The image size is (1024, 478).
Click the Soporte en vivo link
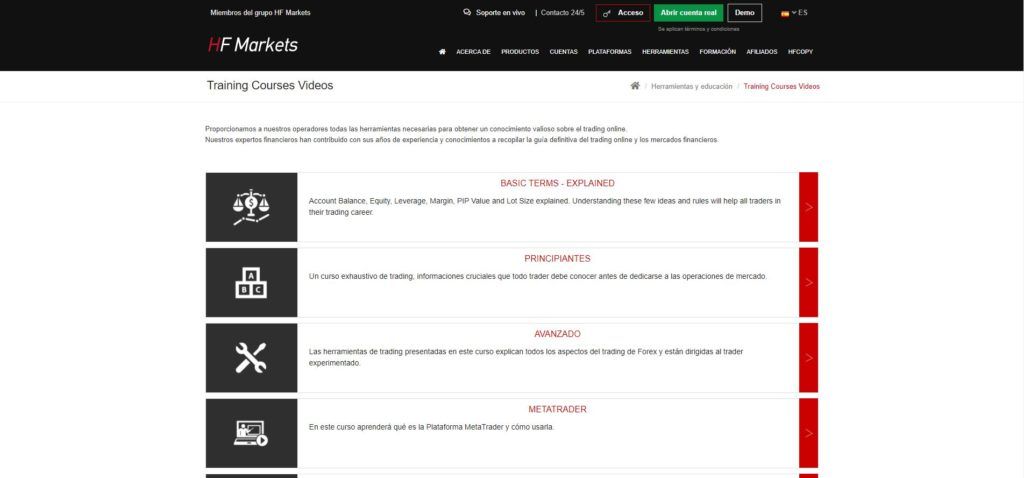pos(500,12)
